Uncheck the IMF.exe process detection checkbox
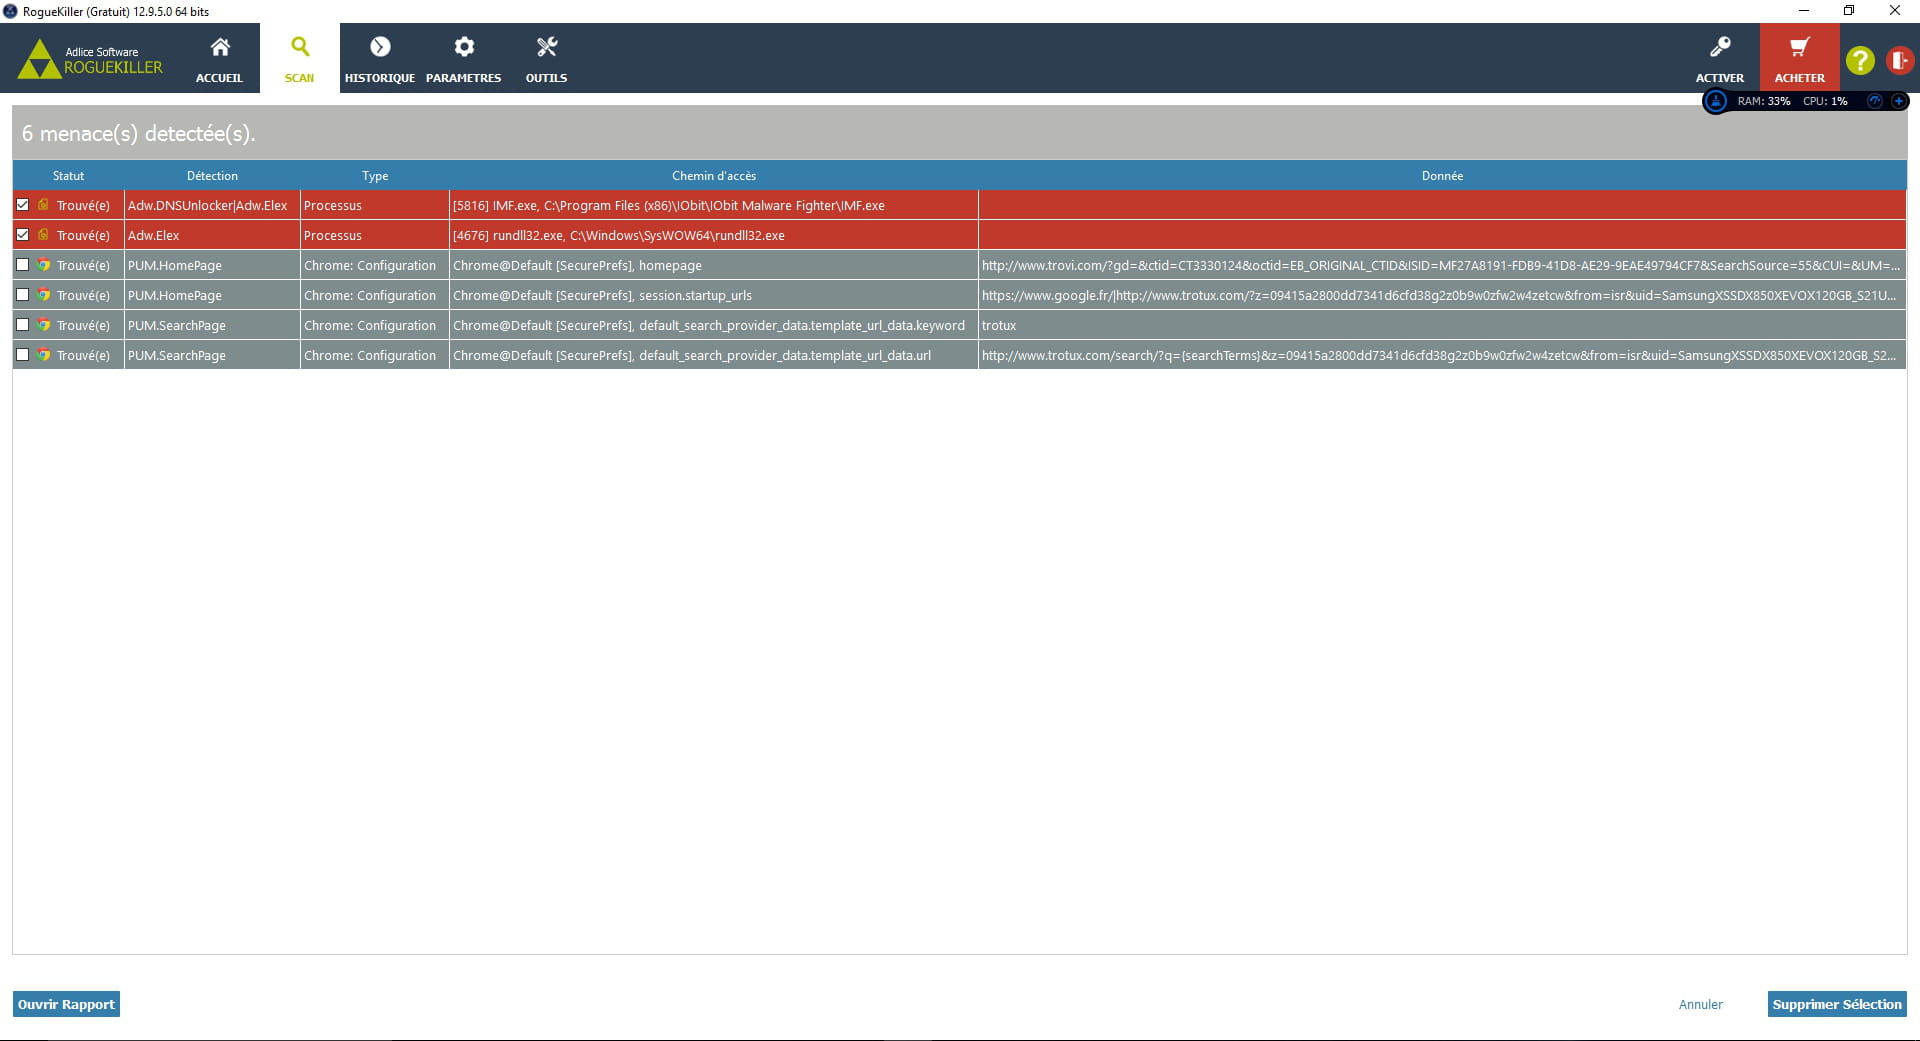This screenshot has height=1041, width=1920. coord(22,205)
